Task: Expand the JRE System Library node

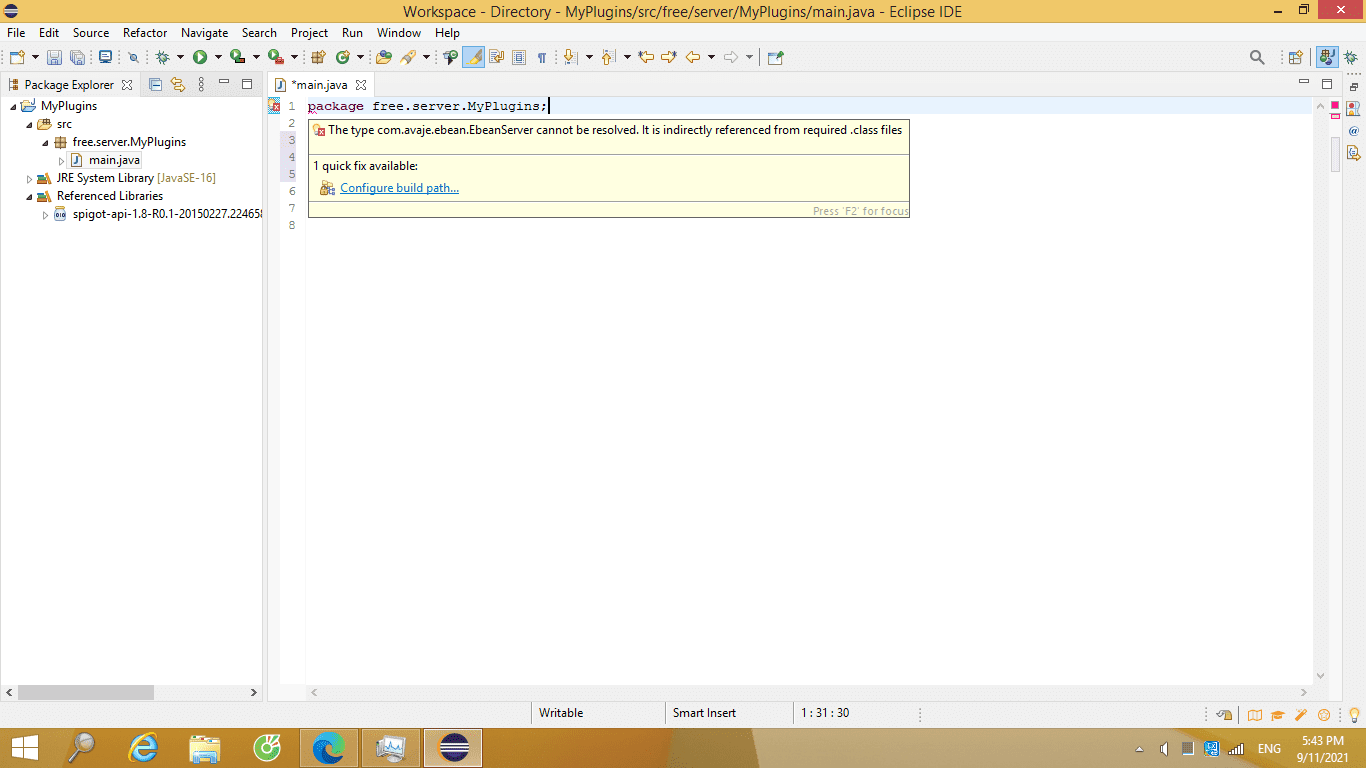Action: (x=30, y=178)
